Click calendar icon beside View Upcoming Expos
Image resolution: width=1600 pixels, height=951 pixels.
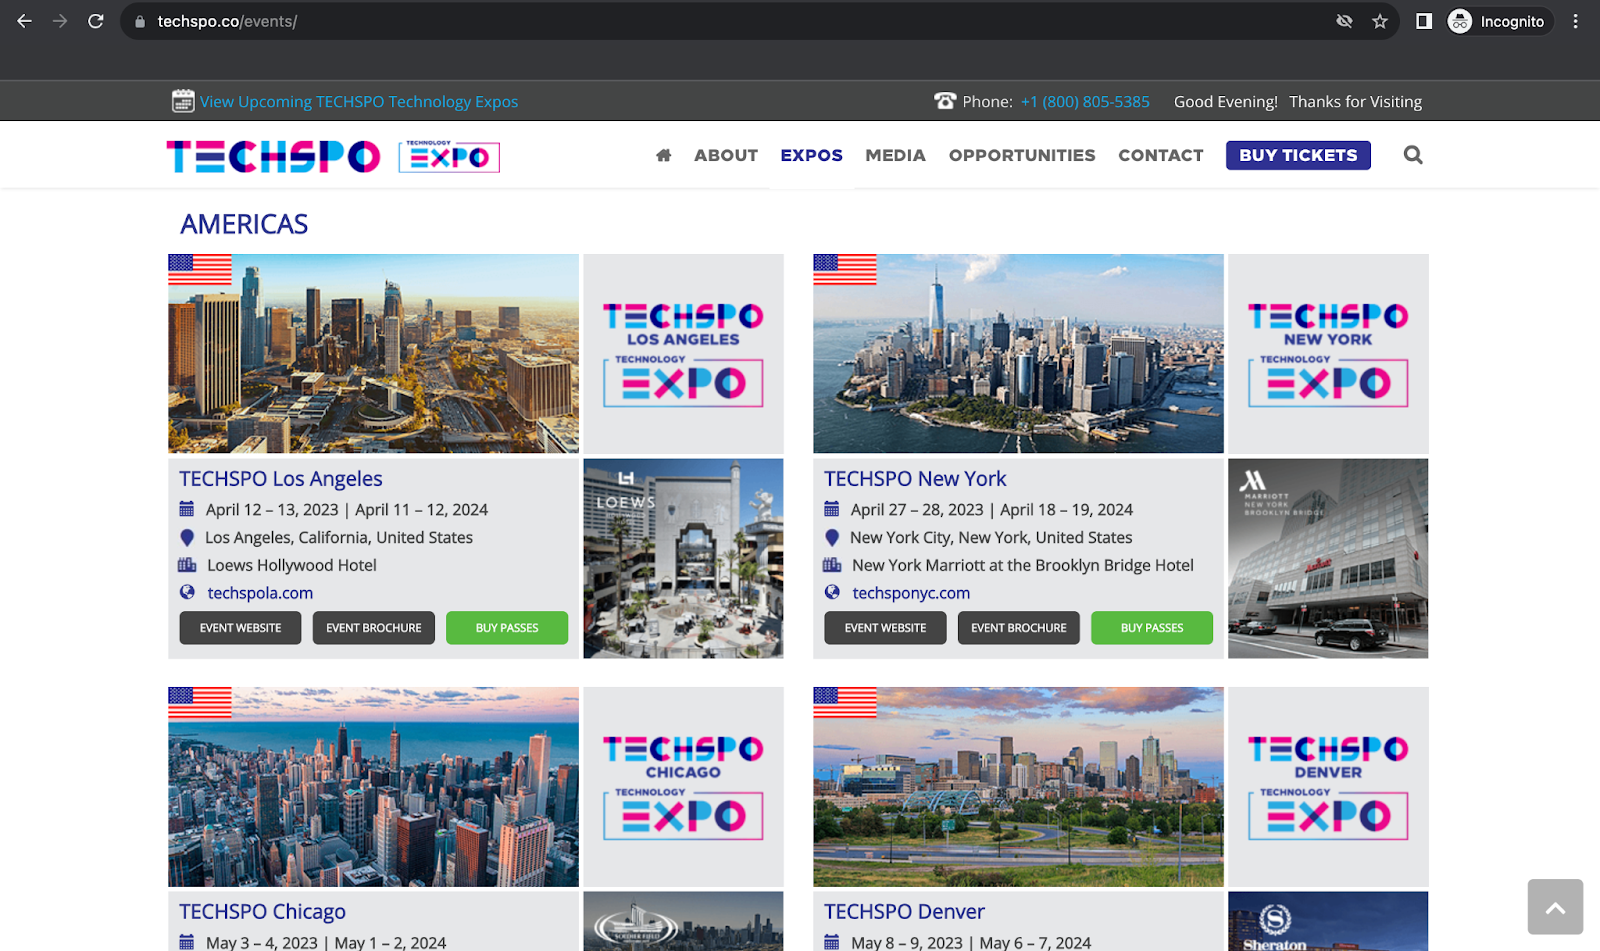183,101
